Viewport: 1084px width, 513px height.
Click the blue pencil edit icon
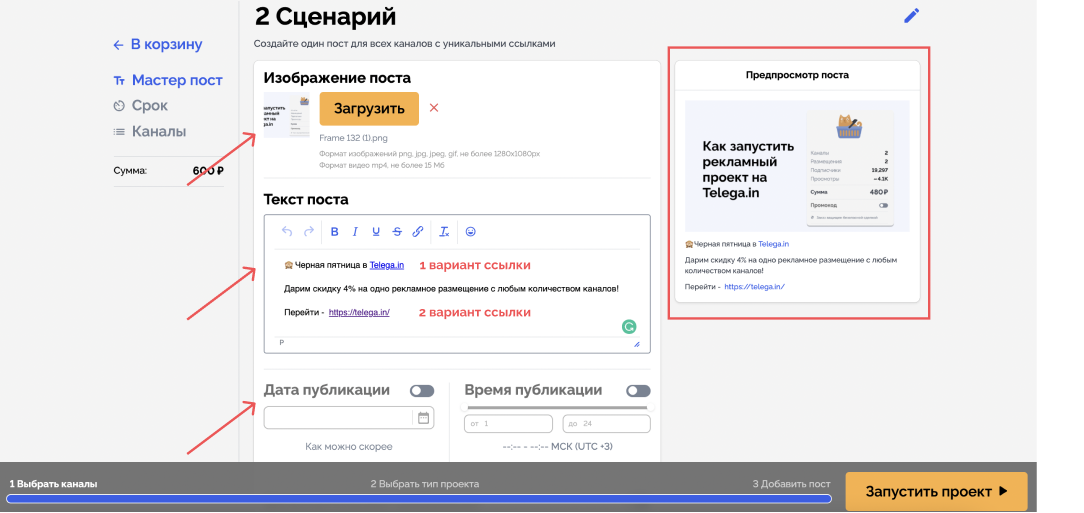[x=912, y=16]
